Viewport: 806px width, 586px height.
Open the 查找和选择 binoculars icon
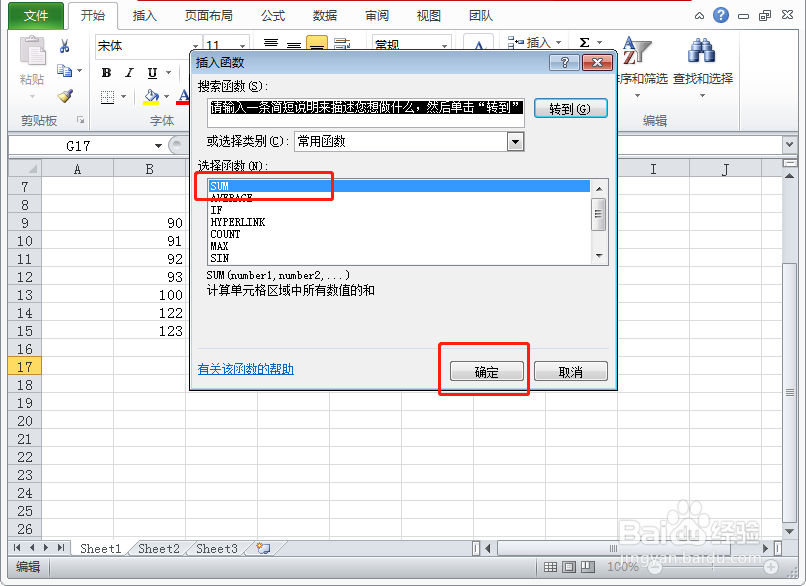[701, 50]
